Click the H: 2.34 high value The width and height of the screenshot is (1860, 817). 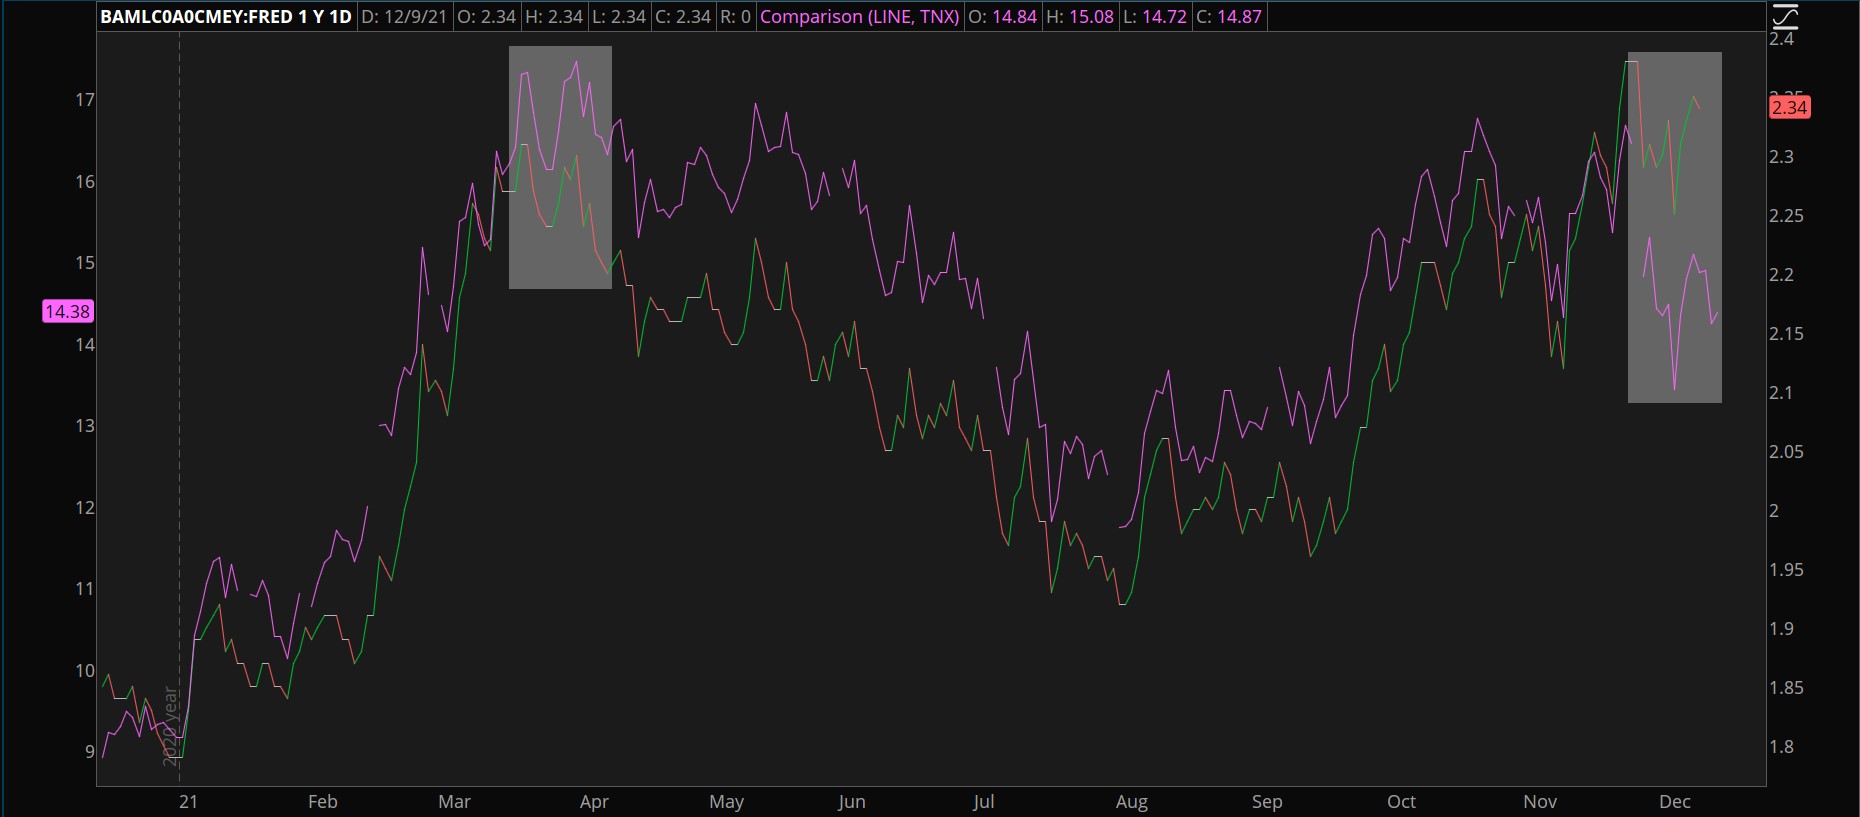tap(554, 17)
